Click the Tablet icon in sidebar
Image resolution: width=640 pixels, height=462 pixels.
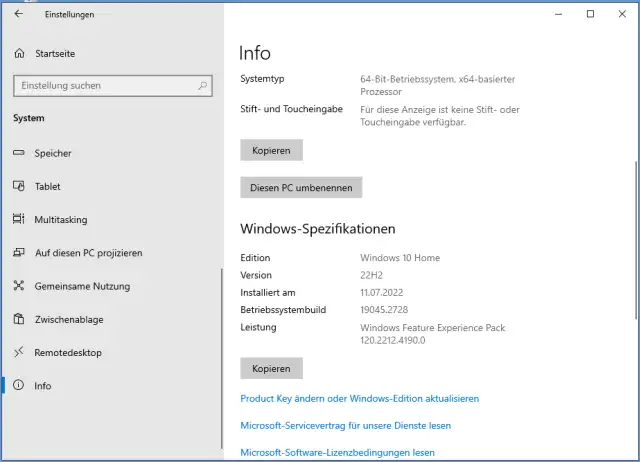18,186
